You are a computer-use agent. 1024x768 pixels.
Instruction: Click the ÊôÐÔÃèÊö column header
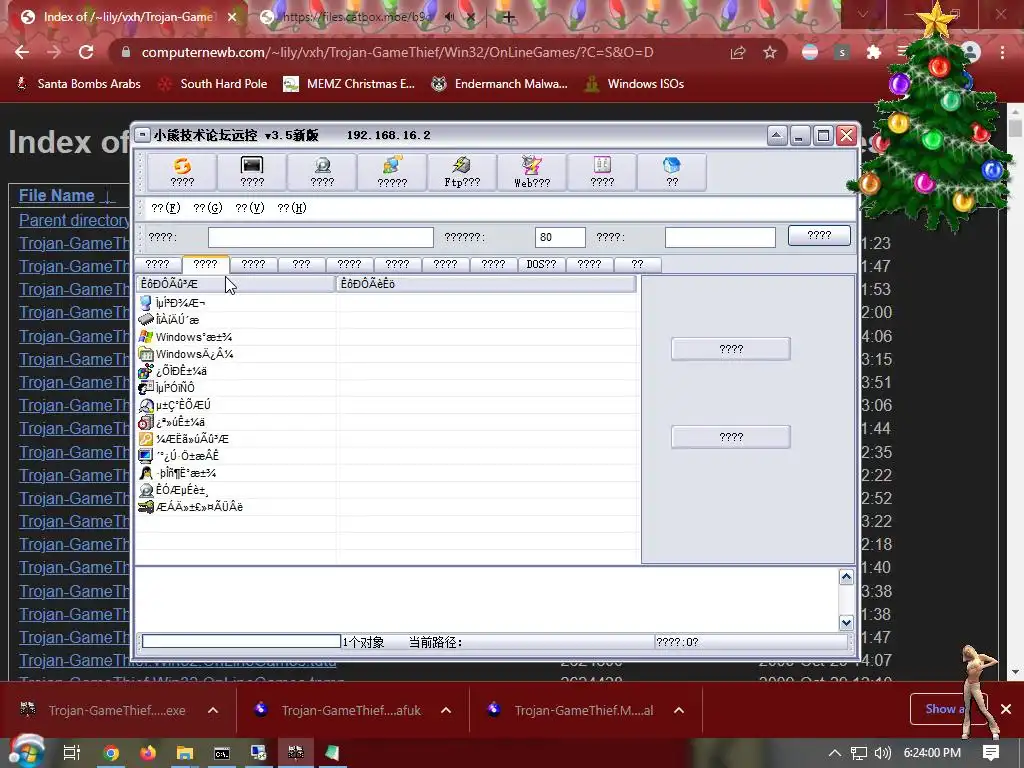(x=486, y=283)
